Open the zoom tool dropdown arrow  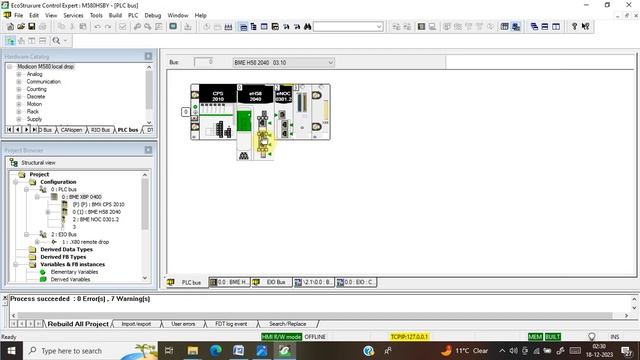pyautogui.click(x=65, y=40)
